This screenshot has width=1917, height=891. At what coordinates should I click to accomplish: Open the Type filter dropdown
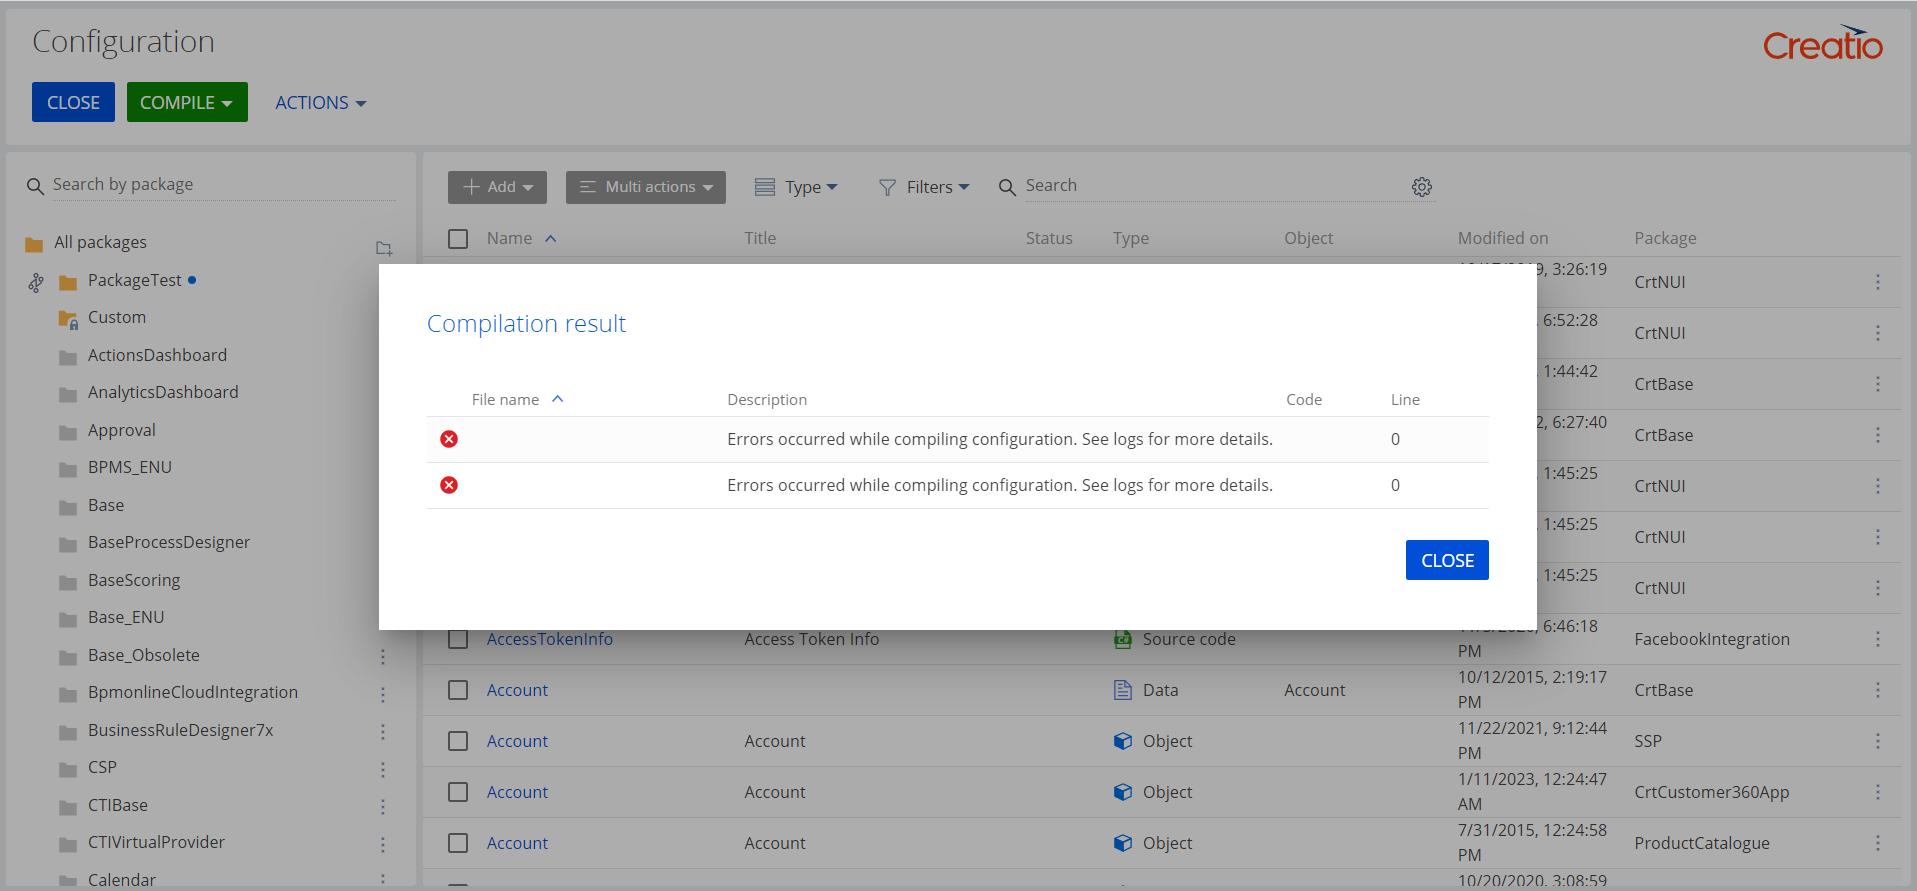coord(796,187)
